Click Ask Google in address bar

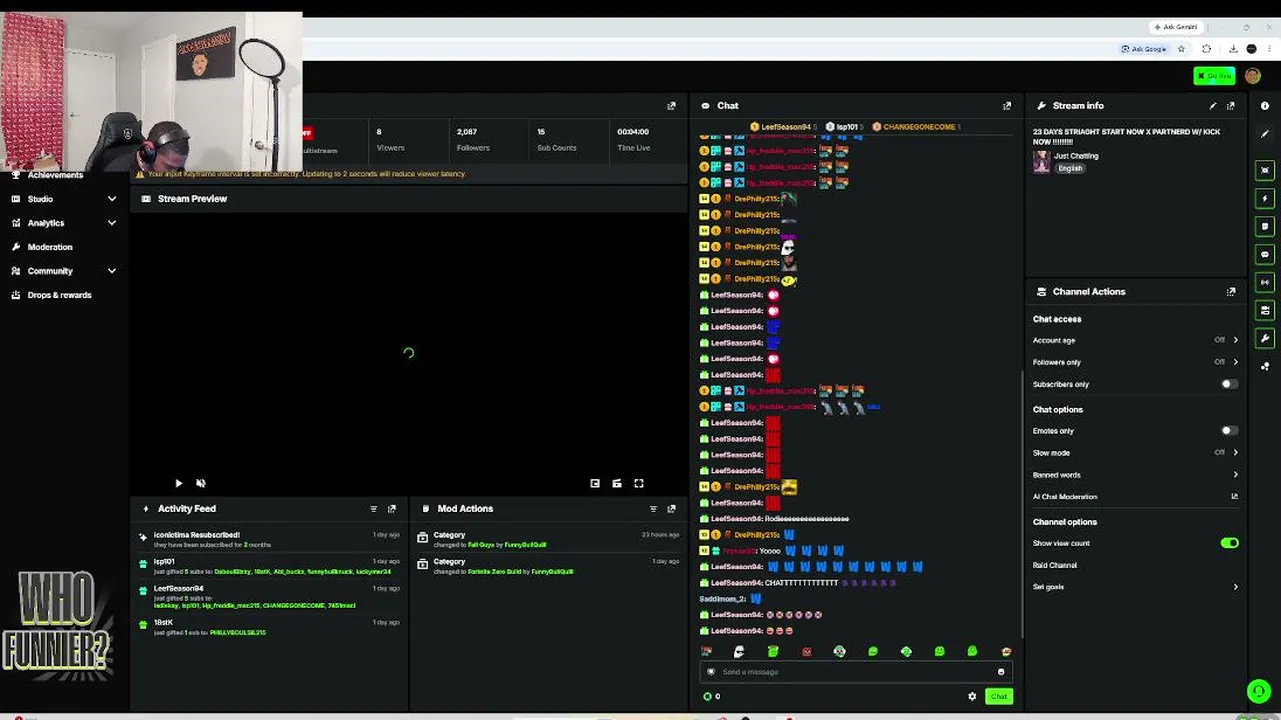click(1144, 49)
